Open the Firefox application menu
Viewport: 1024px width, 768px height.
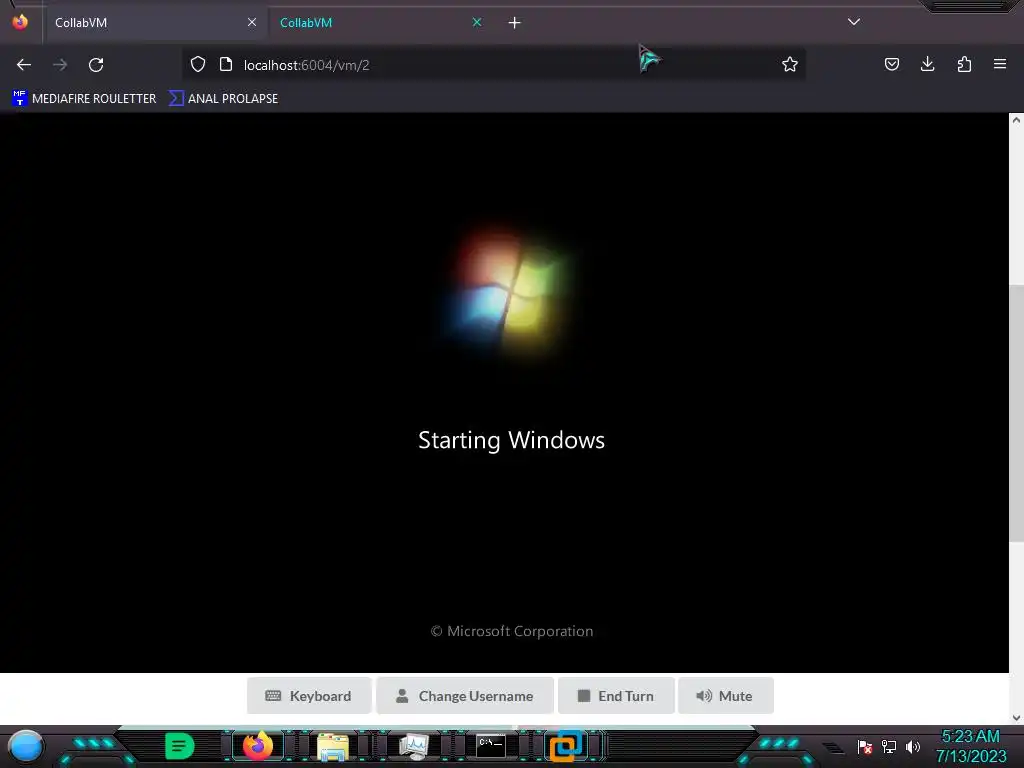click(x=1000, y=64)
